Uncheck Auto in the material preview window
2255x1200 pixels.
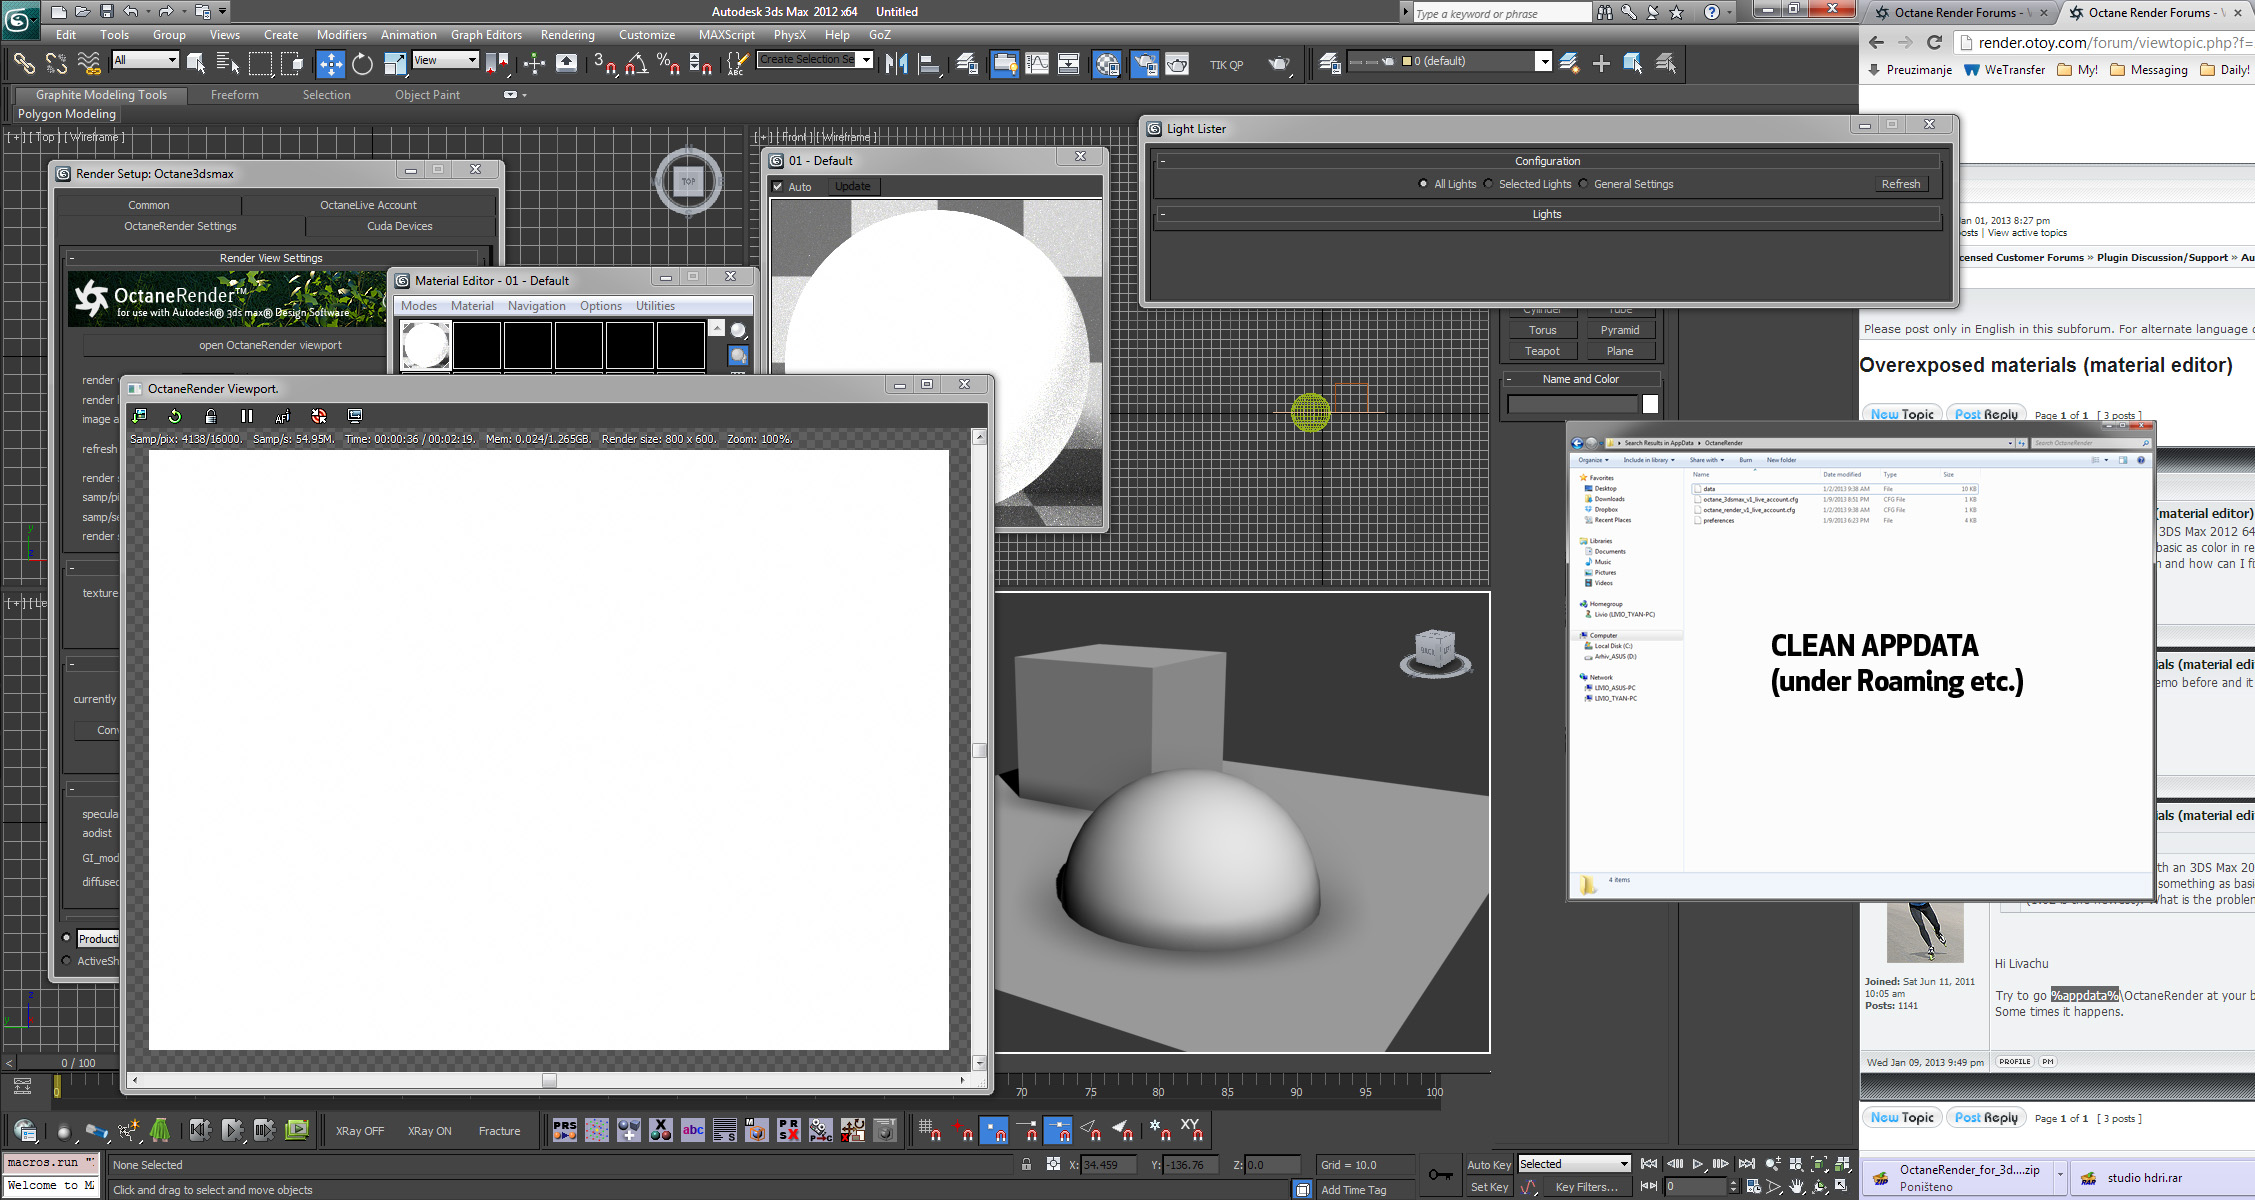pos(778,187)
